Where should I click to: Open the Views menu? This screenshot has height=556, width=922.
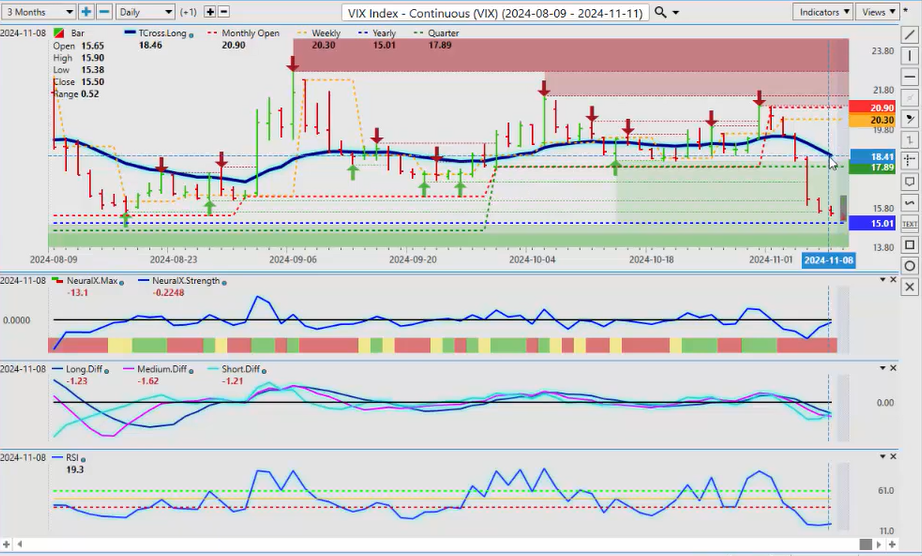point(877,12)
